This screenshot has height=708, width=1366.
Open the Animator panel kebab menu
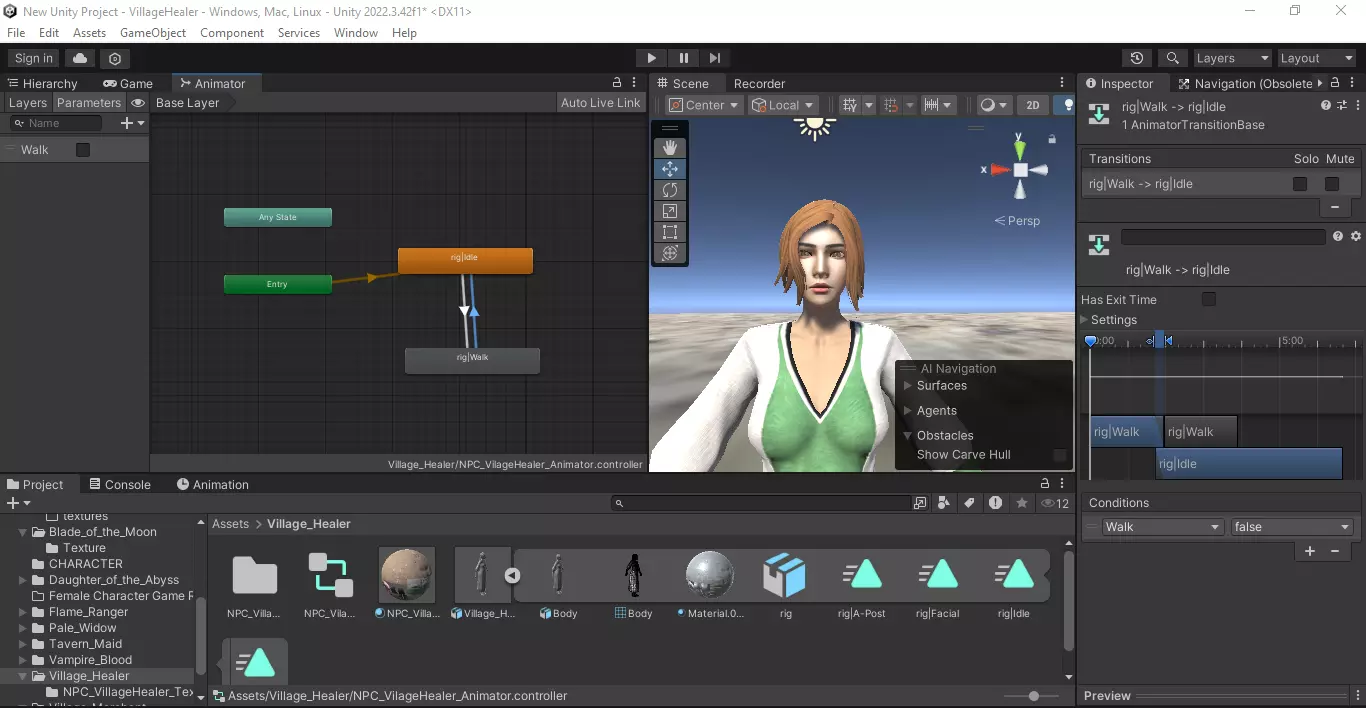click(x=636, y=83)
